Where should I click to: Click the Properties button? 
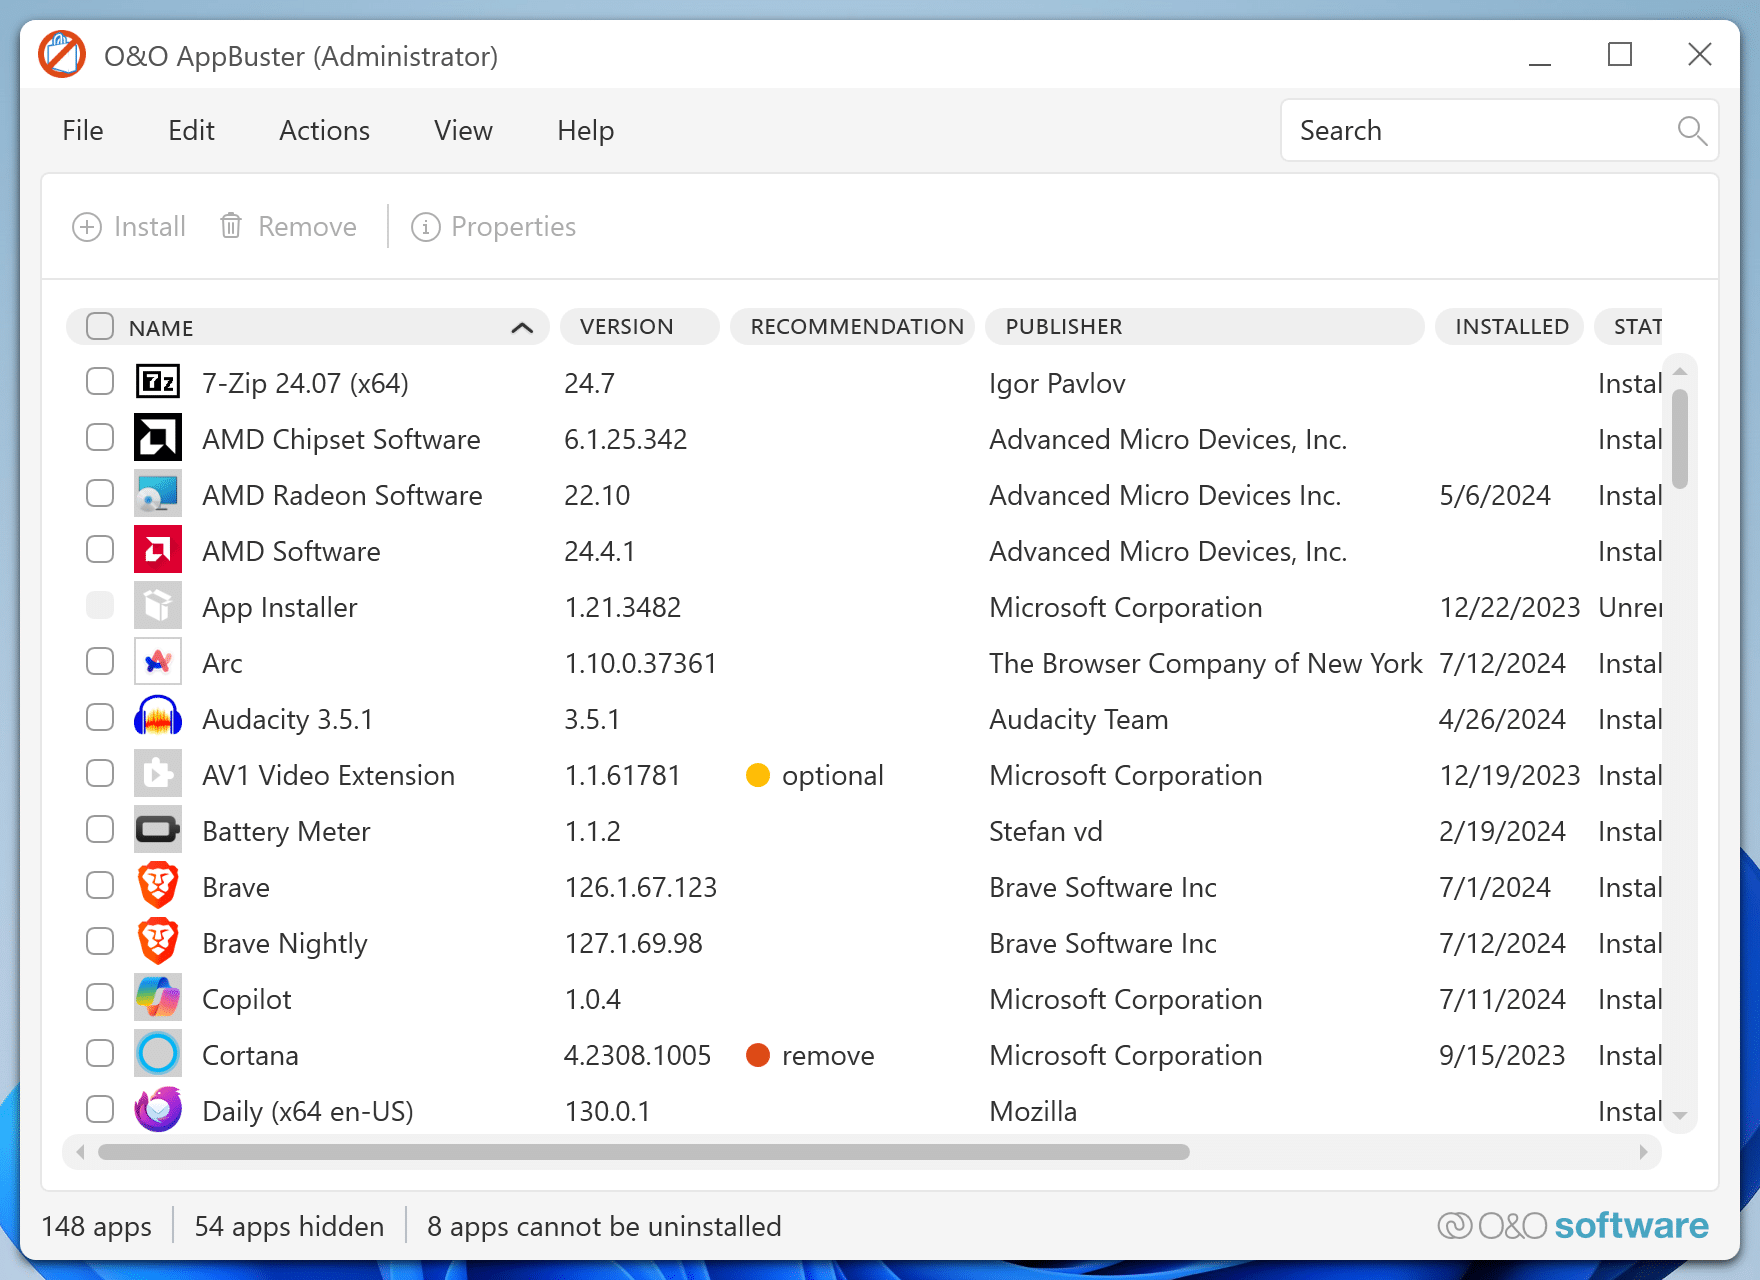pyautogui.click(x=492, y=227)
